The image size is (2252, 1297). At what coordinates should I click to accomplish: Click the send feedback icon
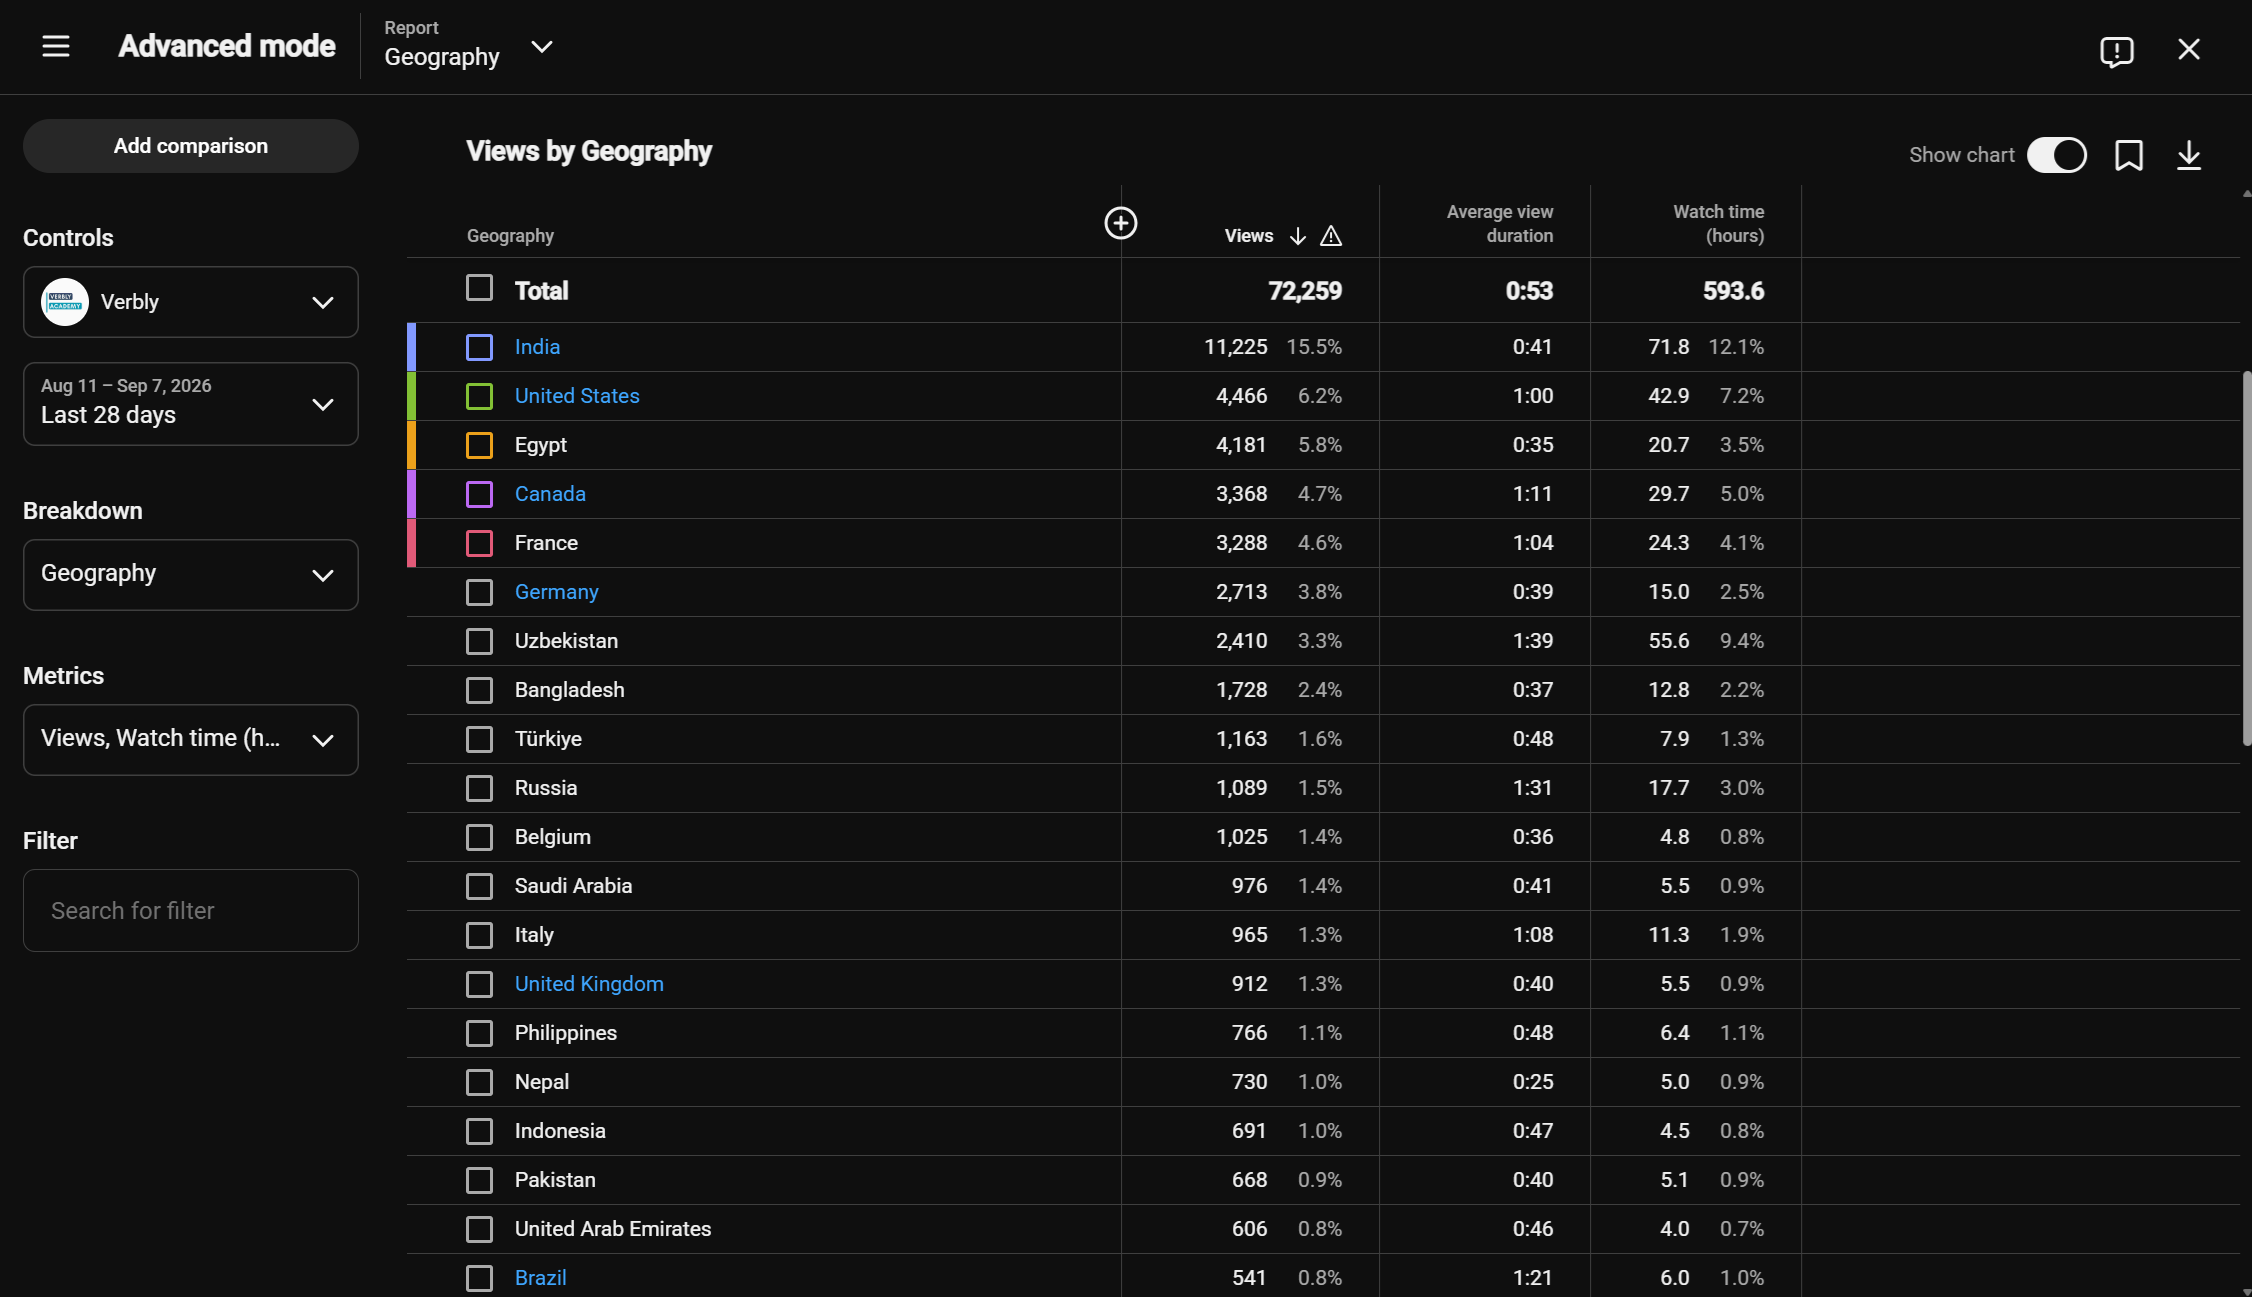[x=2117, y=50]
